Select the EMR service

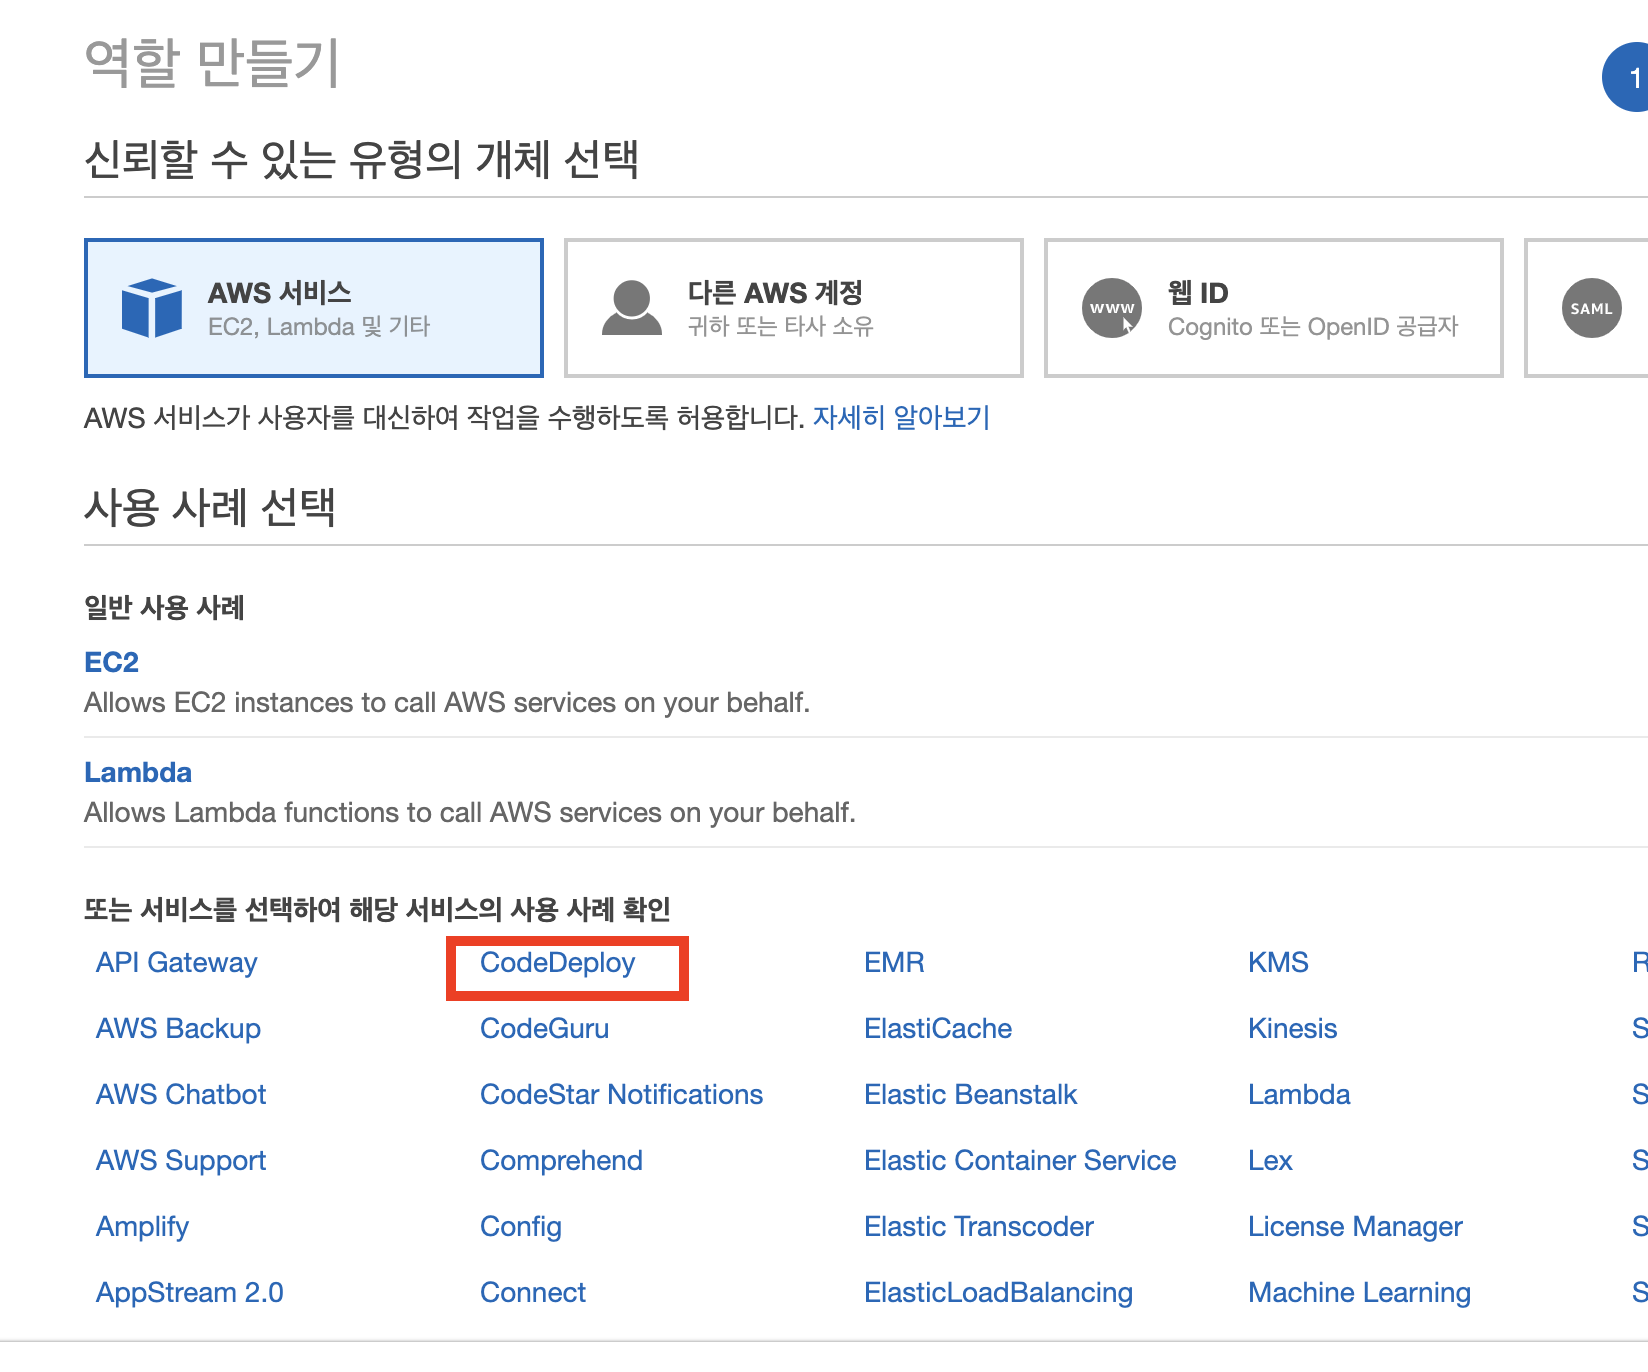[894, 962]
